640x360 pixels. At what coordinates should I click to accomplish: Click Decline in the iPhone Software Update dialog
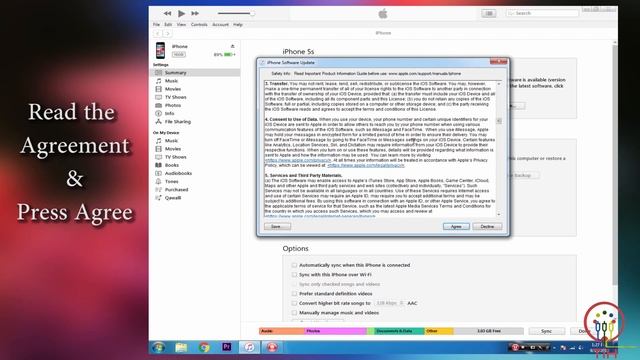point(487,227)
